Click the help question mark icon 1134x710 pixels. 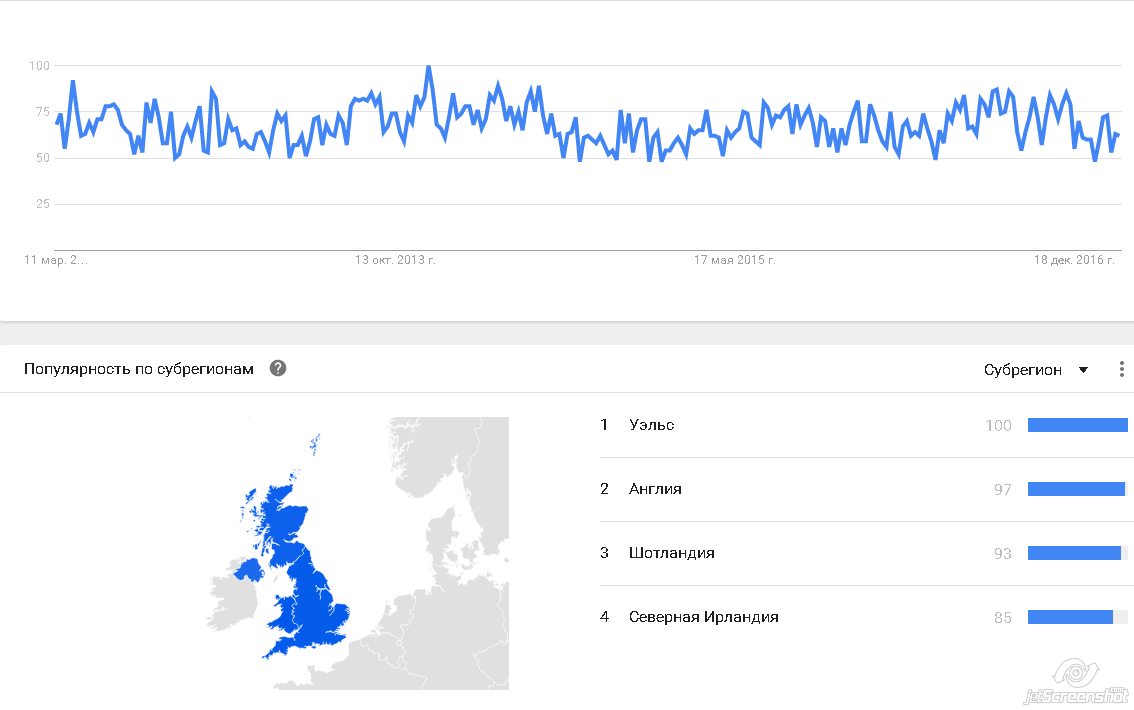278,368
